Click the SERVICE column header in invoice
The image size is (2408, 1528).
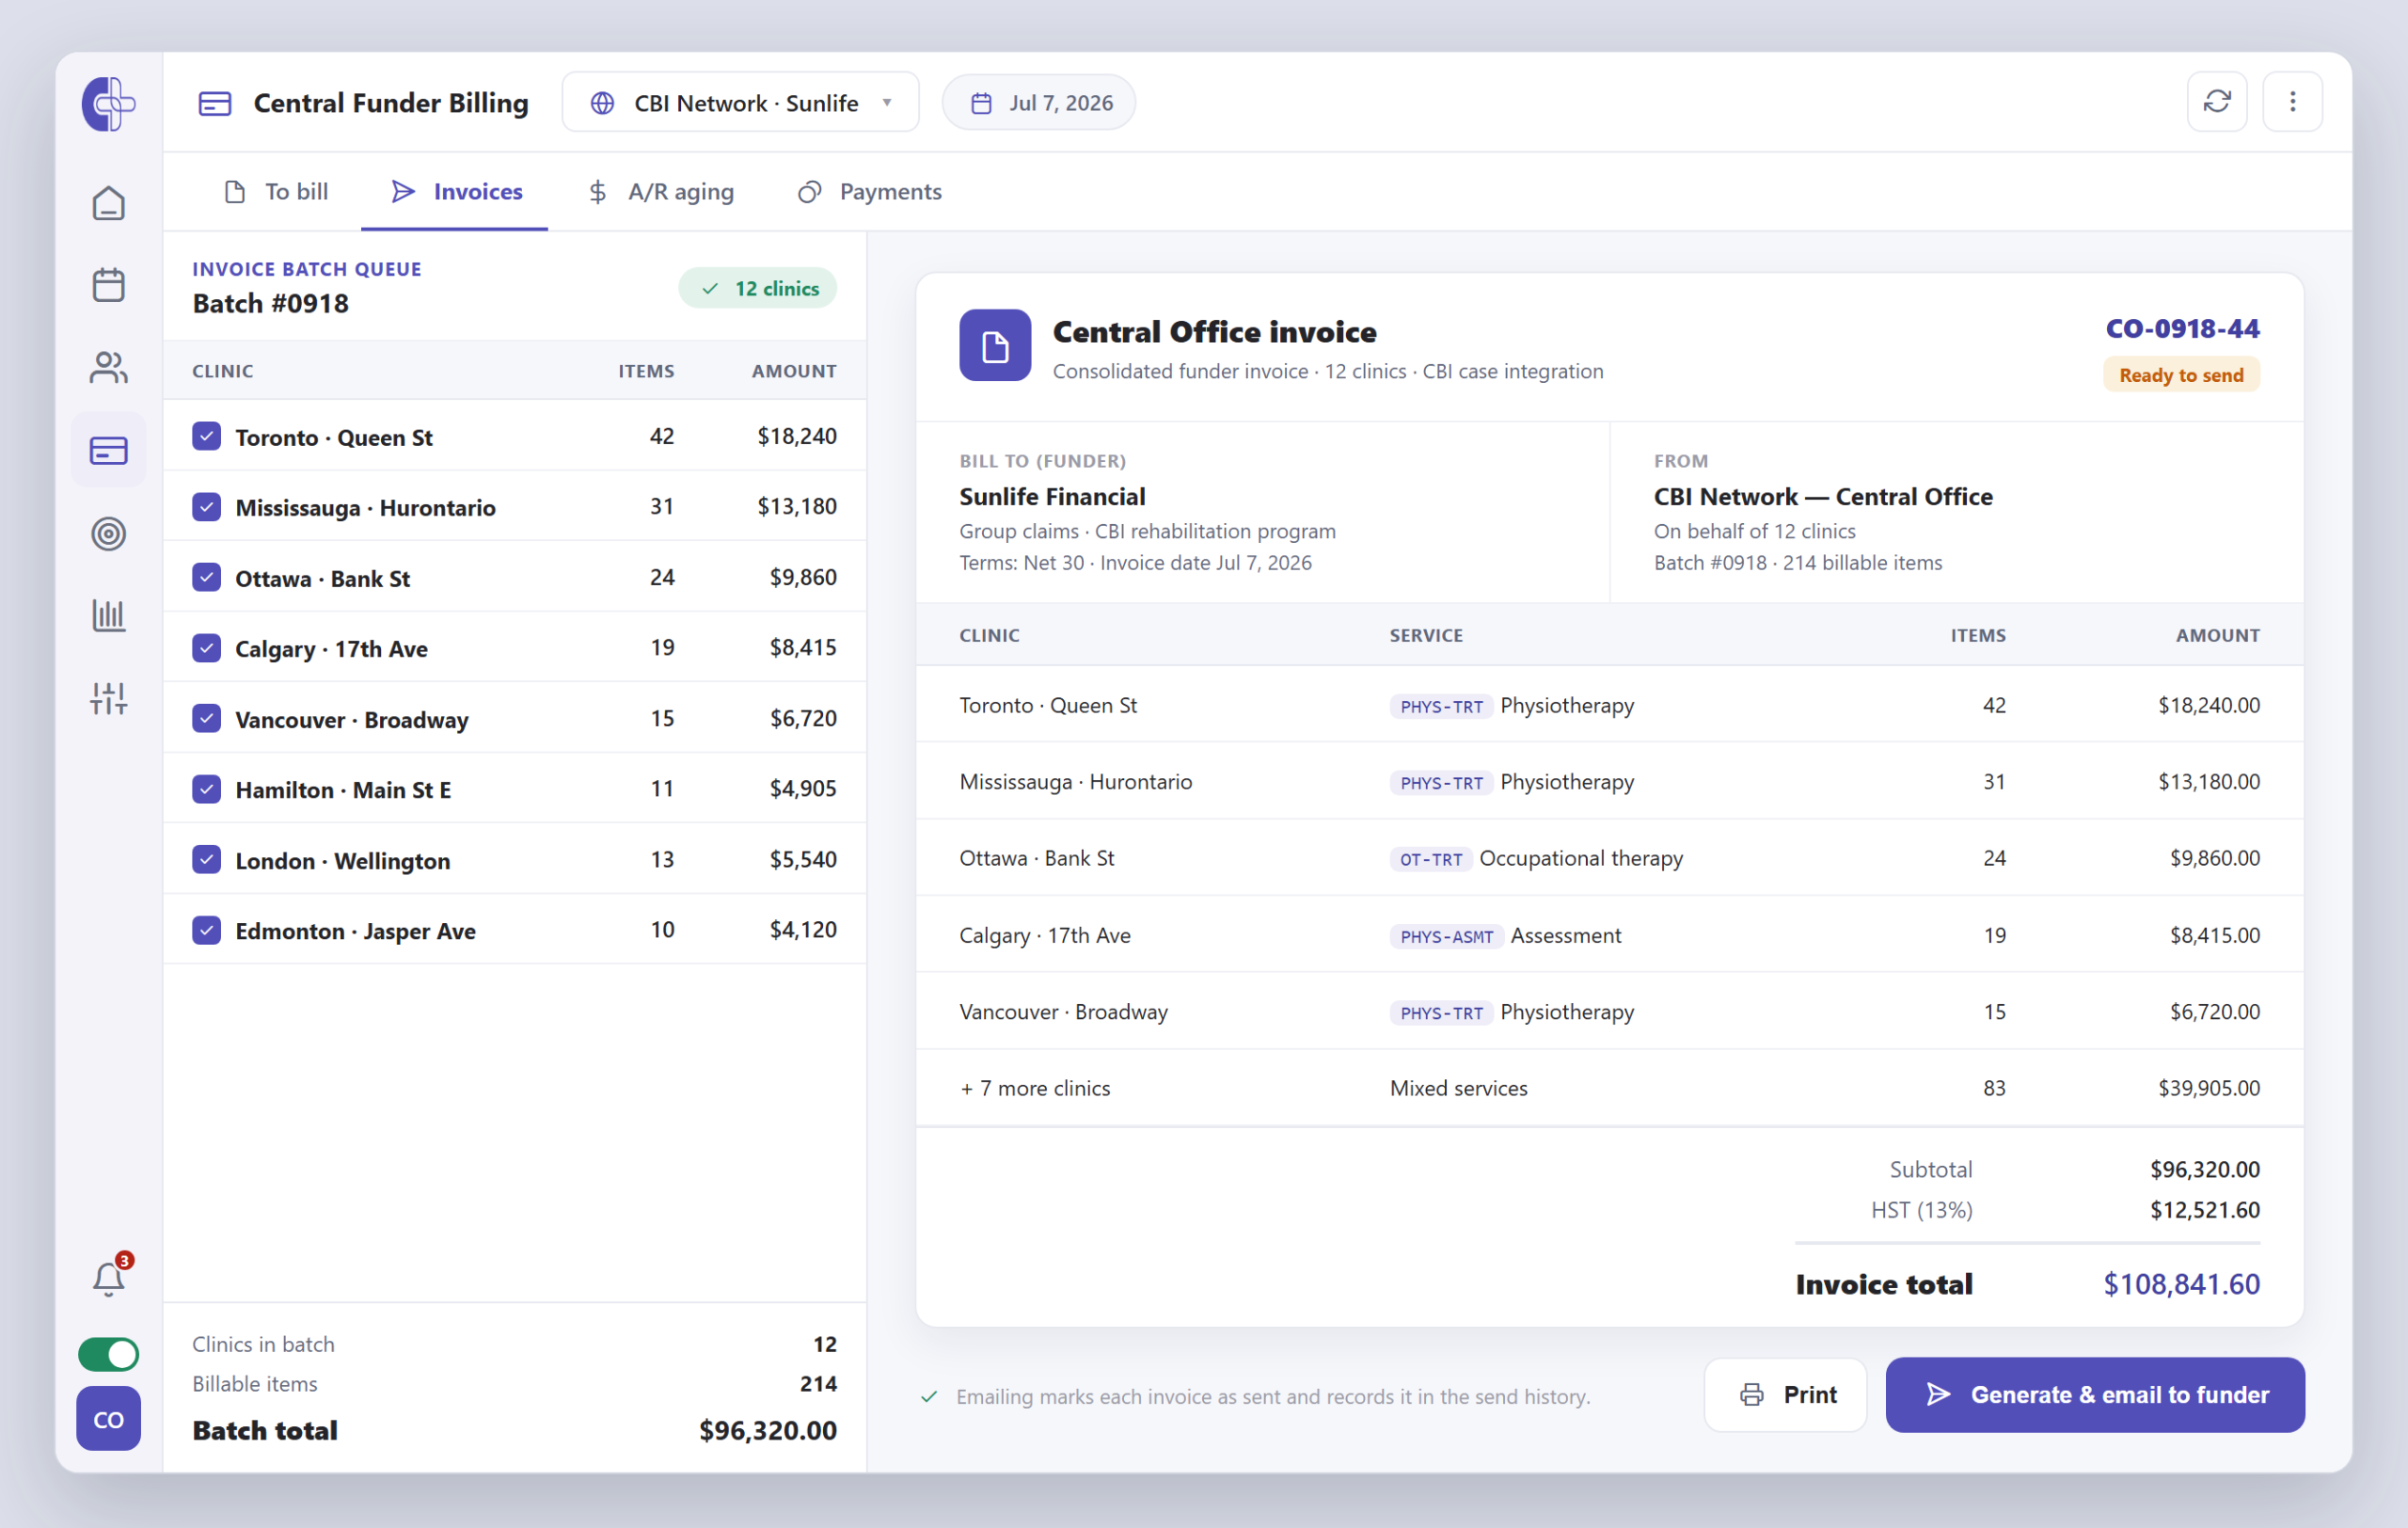click(x=1426, y=635)
